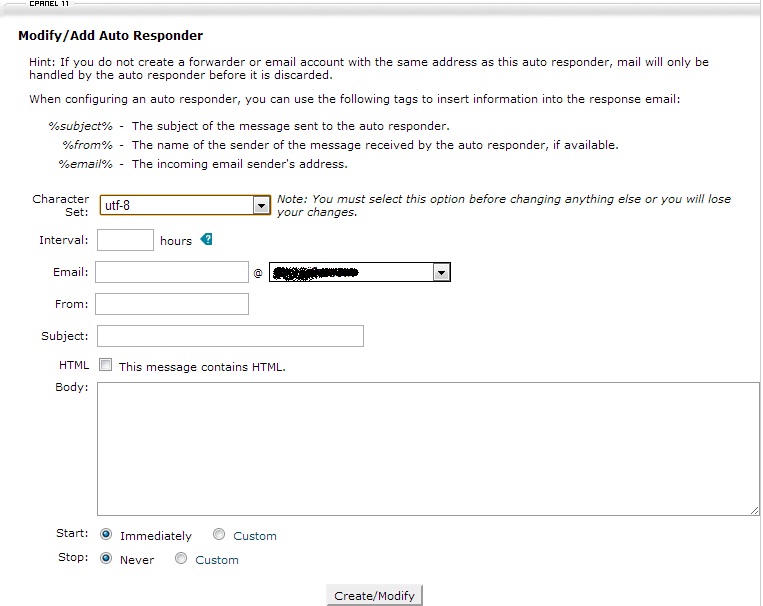Click inside the Body text area
This screenshot has width=763, height=606.
click(428, 448)
